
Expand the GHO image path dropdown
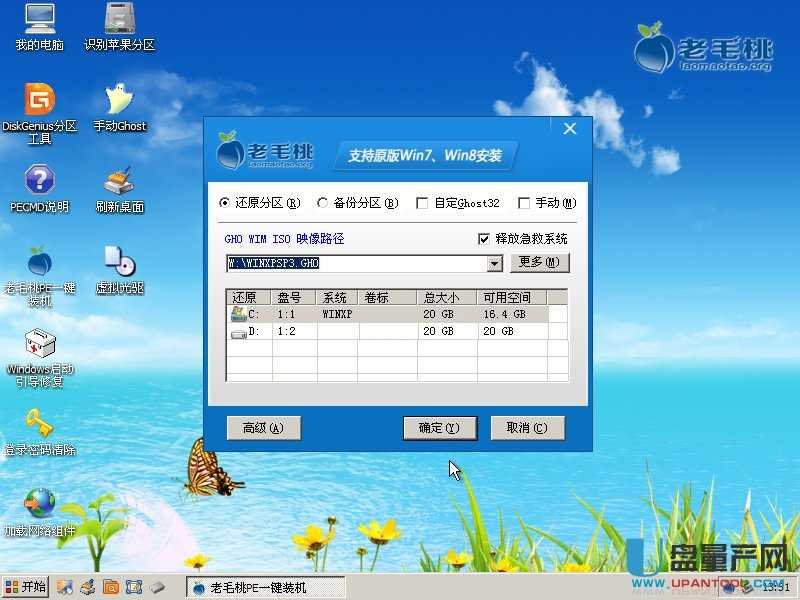(x=495, y=263)
